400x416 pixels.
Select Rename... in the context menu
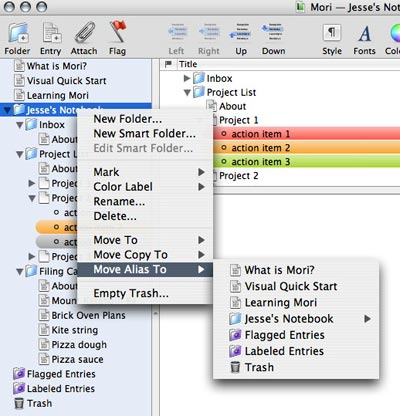coord(145,201)
